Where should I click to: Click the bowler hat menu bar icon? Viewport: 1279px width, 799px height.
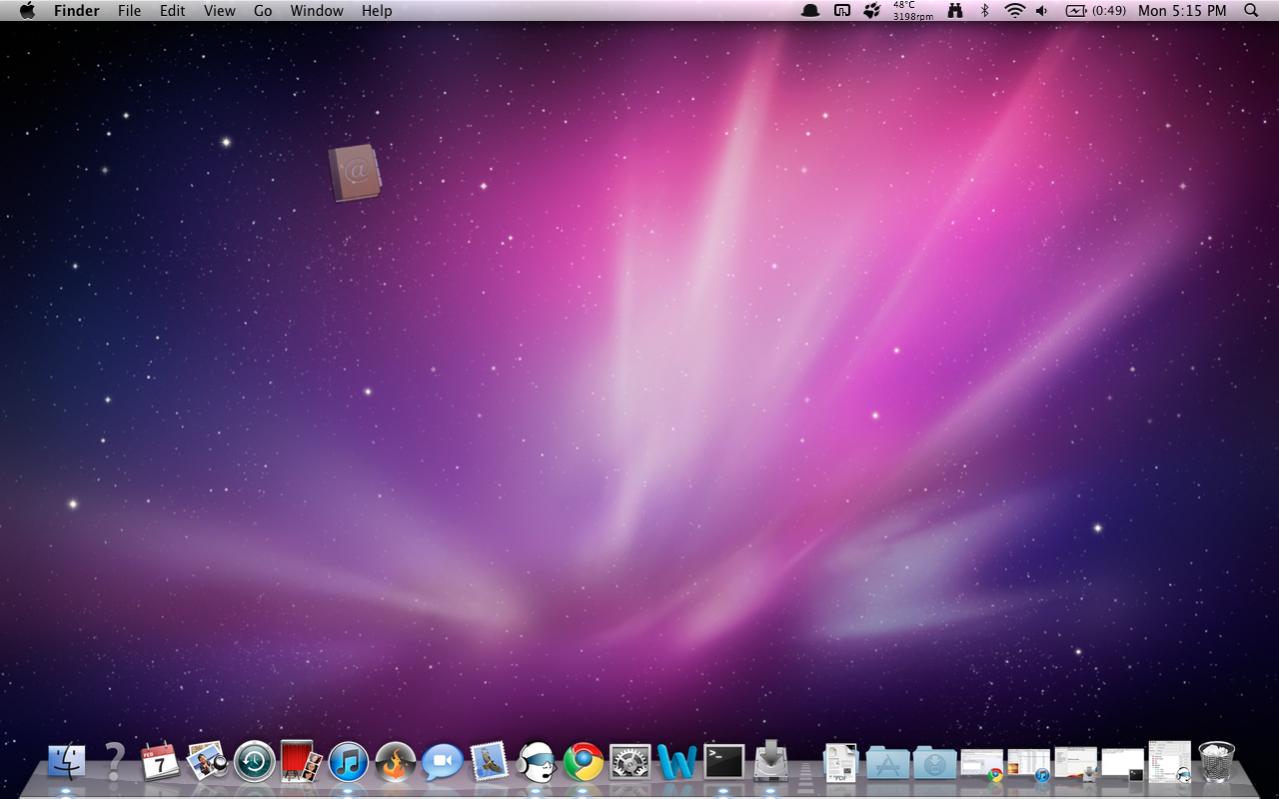tap(811, 10)
